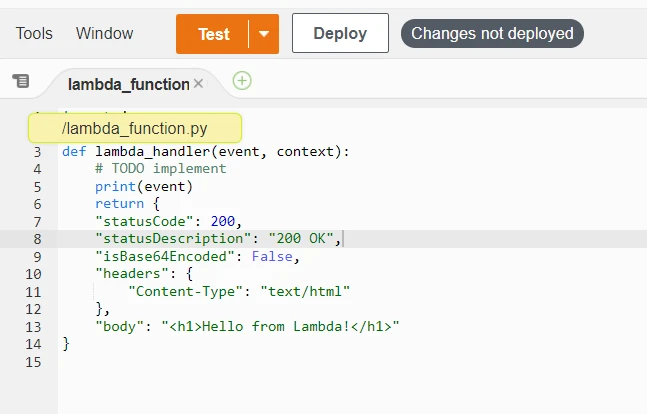Click the "text/html" Content-Type value

coord(305,291)
